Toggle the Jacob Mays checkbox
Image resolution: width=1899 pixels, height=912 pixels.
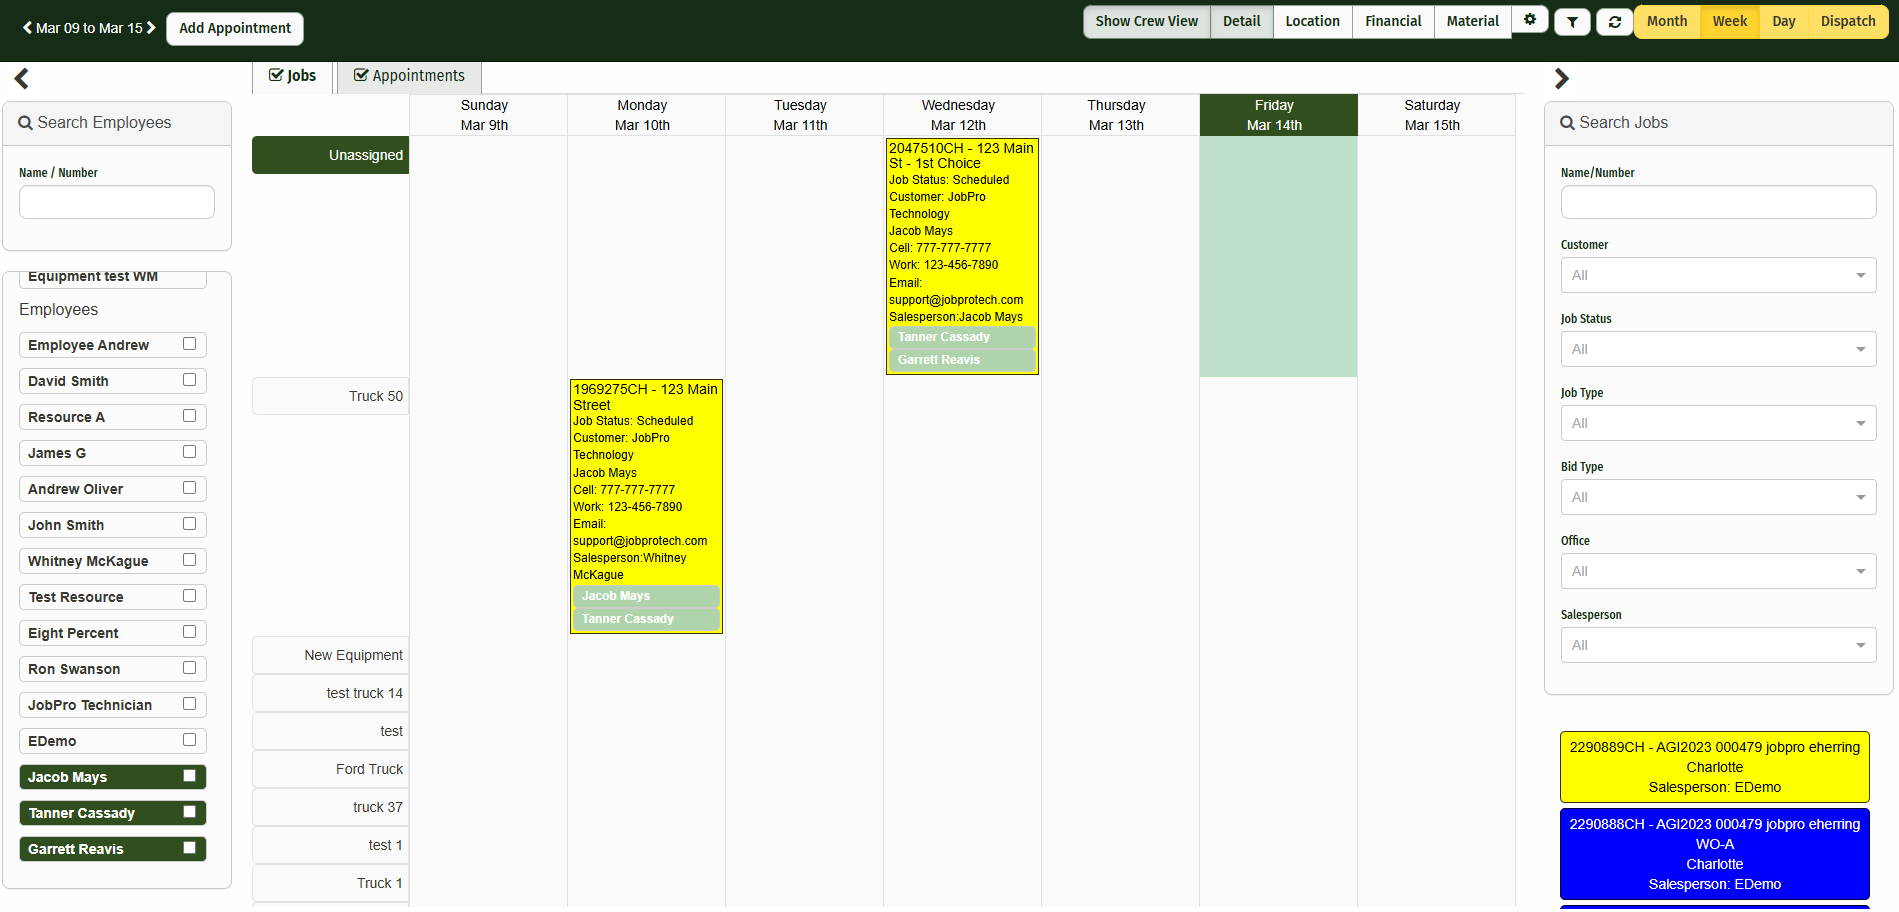tap(189, 776)
